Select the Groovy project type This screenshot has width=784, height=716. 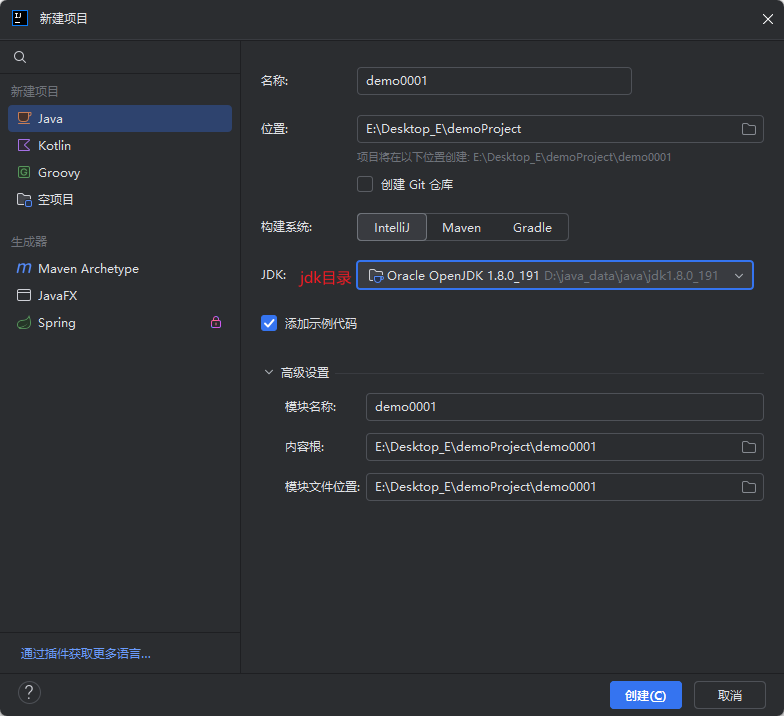(120, 172)
